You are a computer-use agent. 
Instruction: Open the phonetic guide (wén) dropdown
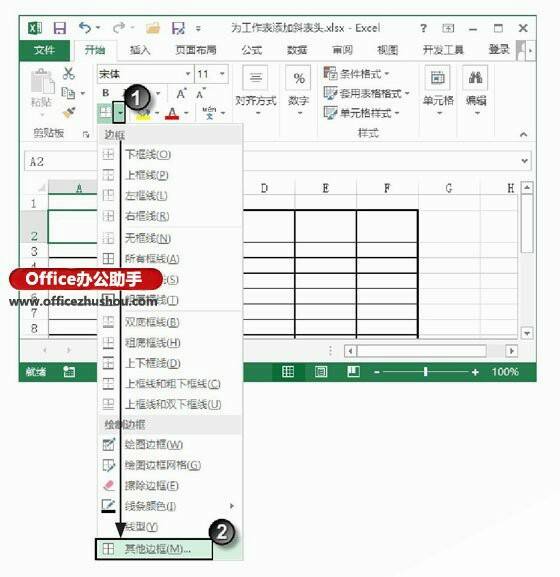click(223, 113)
